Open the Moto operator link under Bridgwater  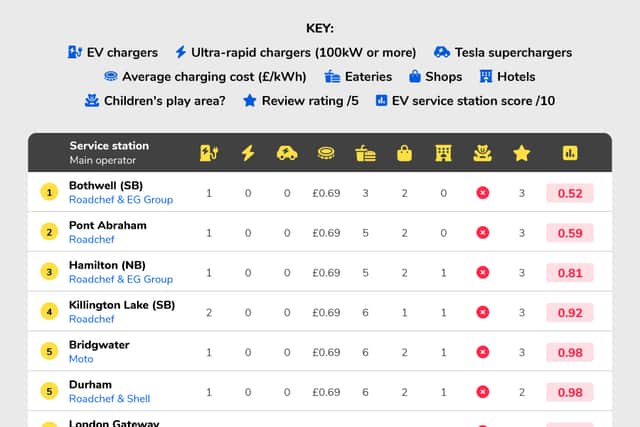point(81,359)
